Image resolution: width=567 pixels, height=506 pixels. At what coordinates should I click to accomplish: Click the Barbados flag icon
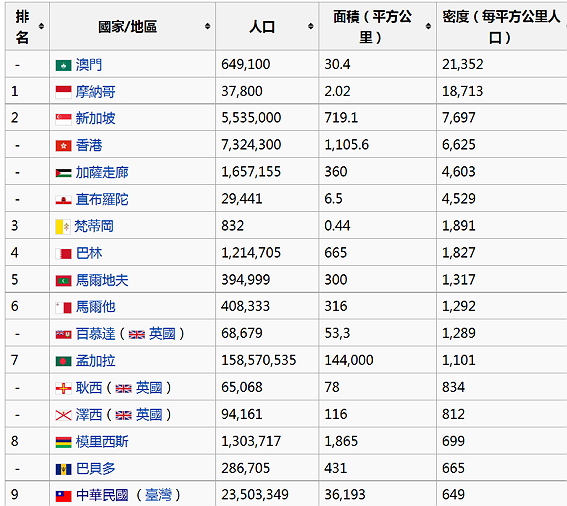[63, 469]
